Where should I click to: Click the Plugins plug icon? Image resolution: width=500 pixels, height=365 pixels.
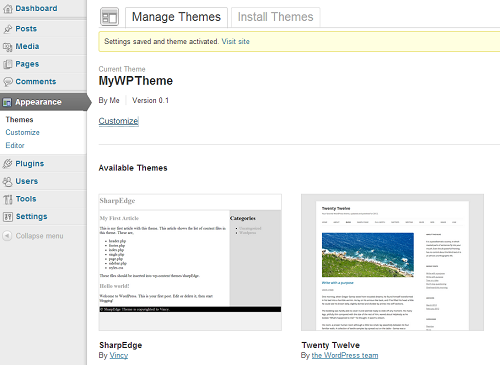click(7, 164)
